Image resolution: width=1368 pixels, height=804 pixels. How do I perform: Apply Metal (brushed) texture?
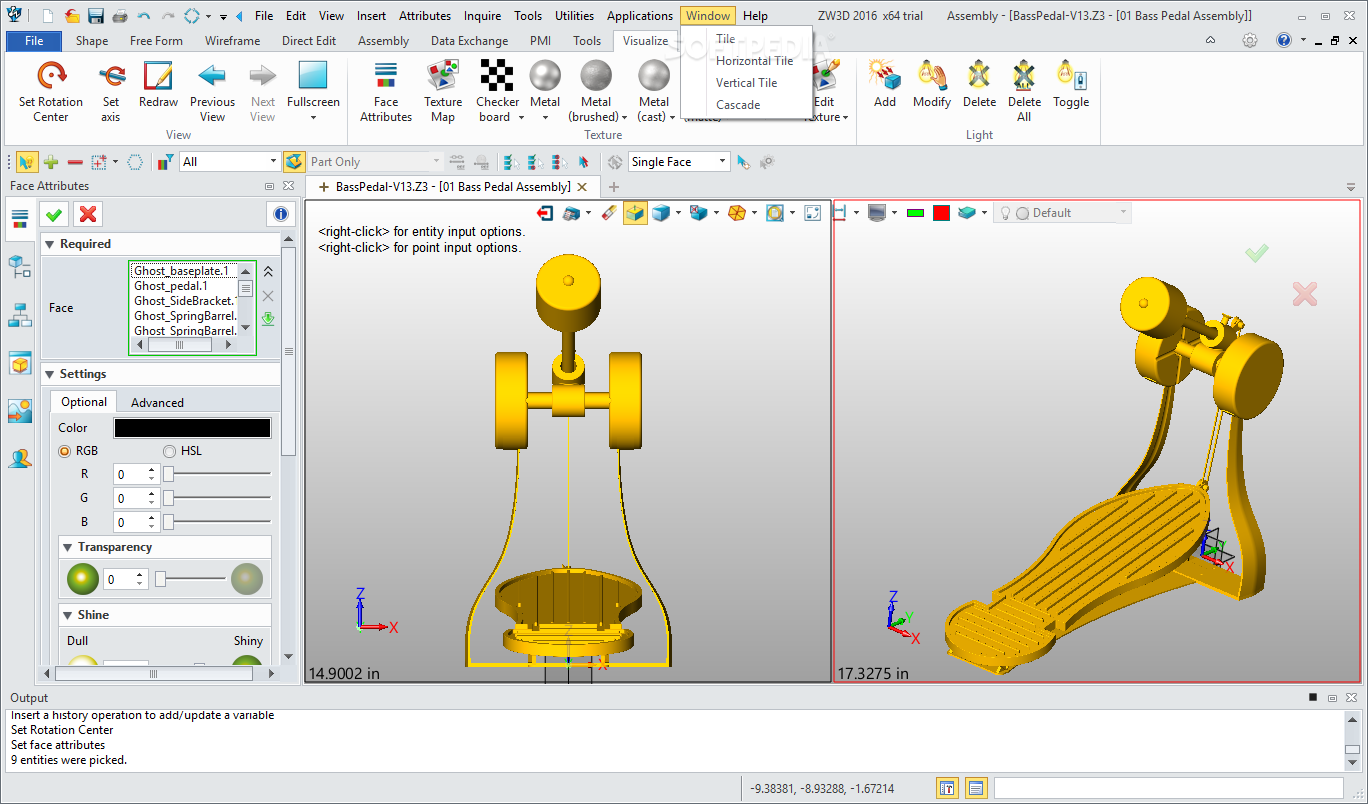click(596, 76)
